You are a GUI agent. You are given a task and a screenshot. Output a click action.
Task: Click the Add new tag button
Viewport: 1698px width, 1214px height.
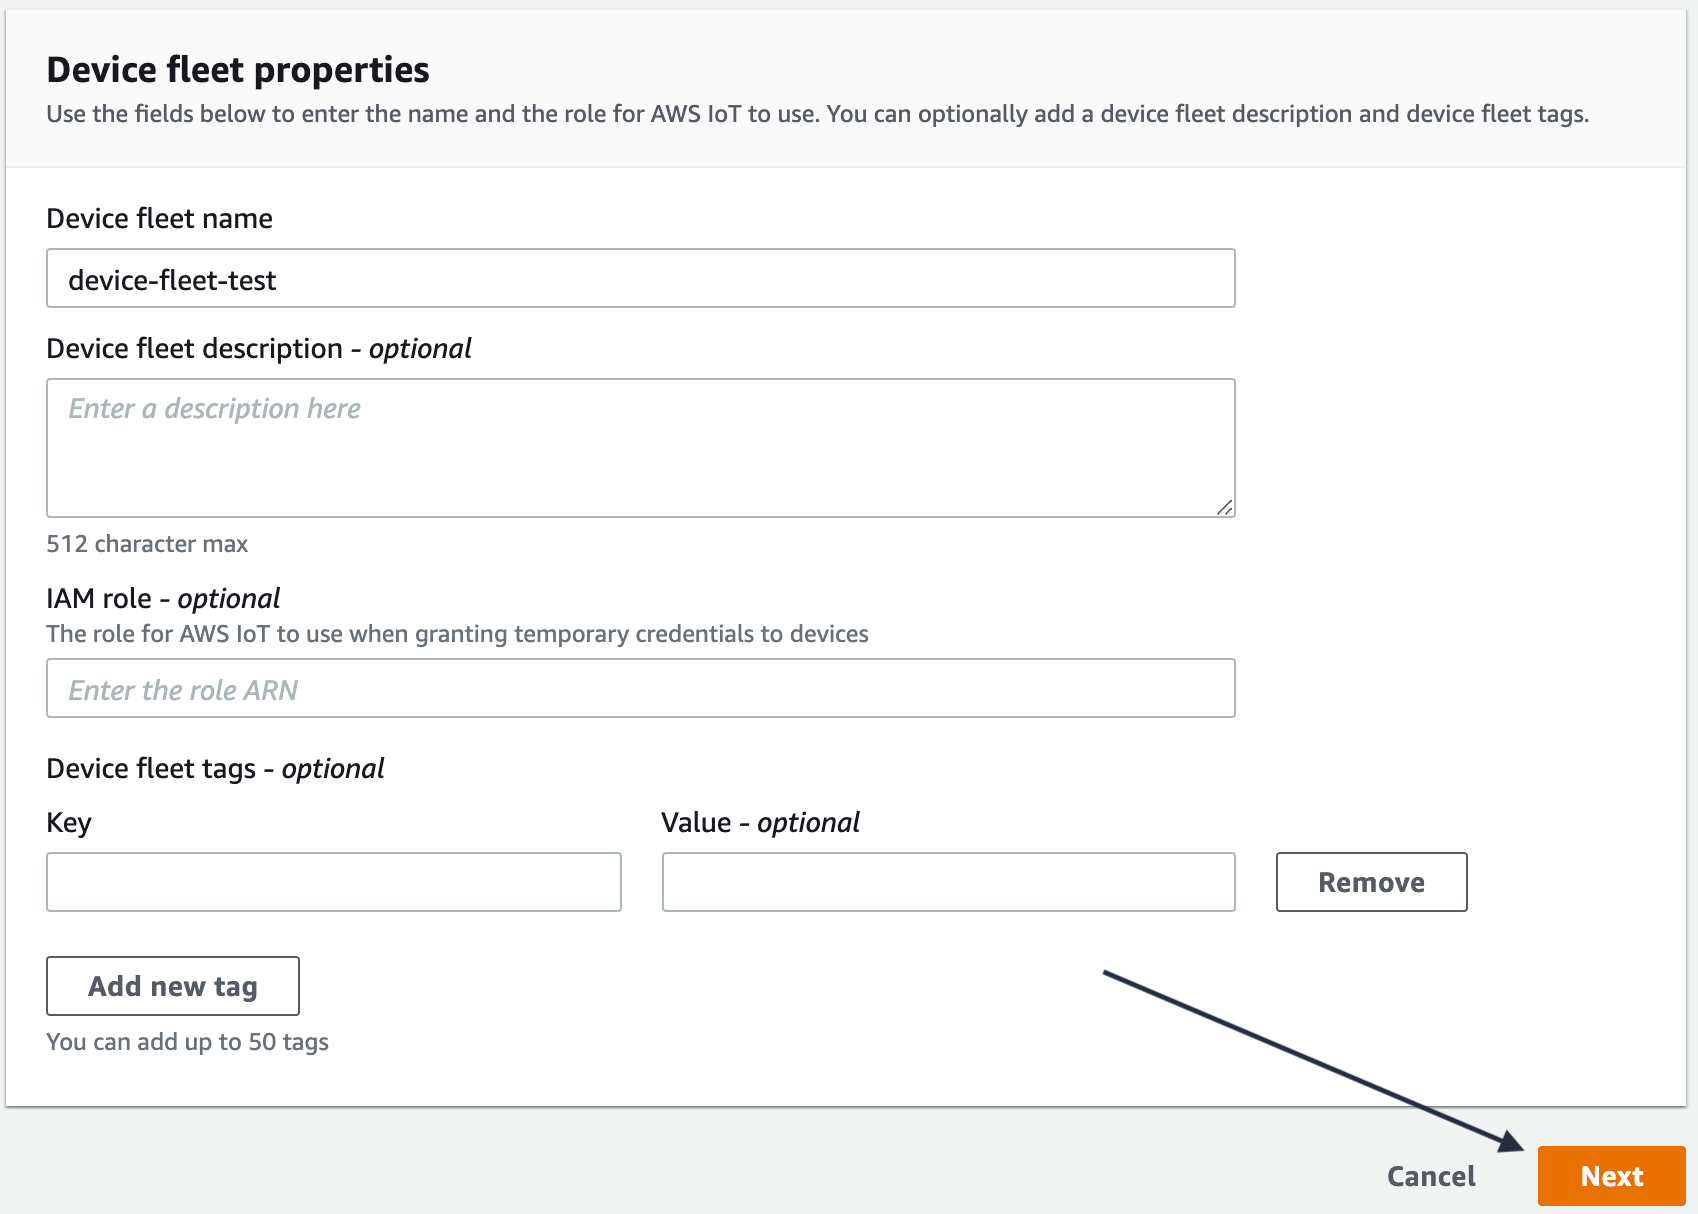click(x=172, y=986)
